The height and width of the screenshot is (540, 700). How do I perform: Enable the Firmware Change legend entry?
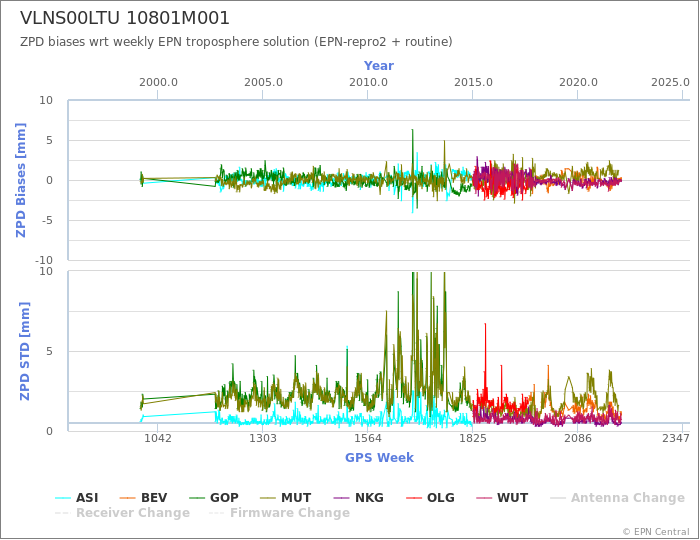[279, 513]
